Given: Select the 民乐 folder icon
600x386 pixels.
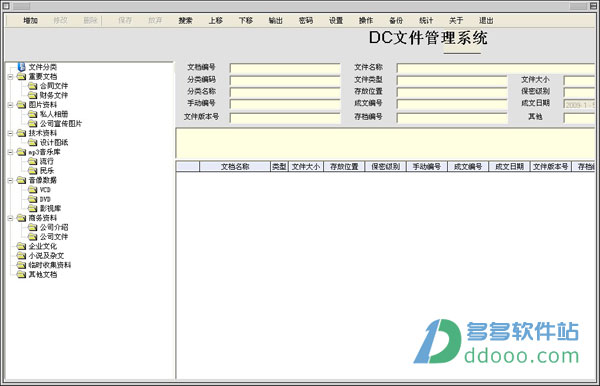Looking at the screenshot, I should tap(33, 171).
